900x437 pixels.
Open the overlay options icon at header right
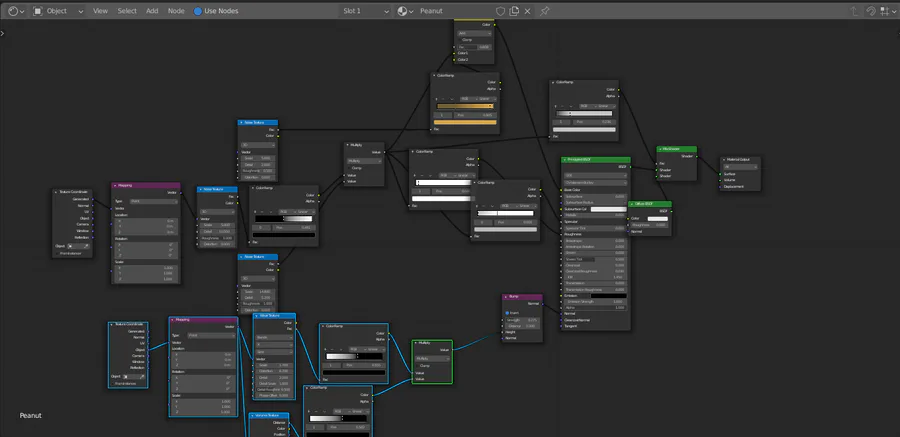pos(887,11)
